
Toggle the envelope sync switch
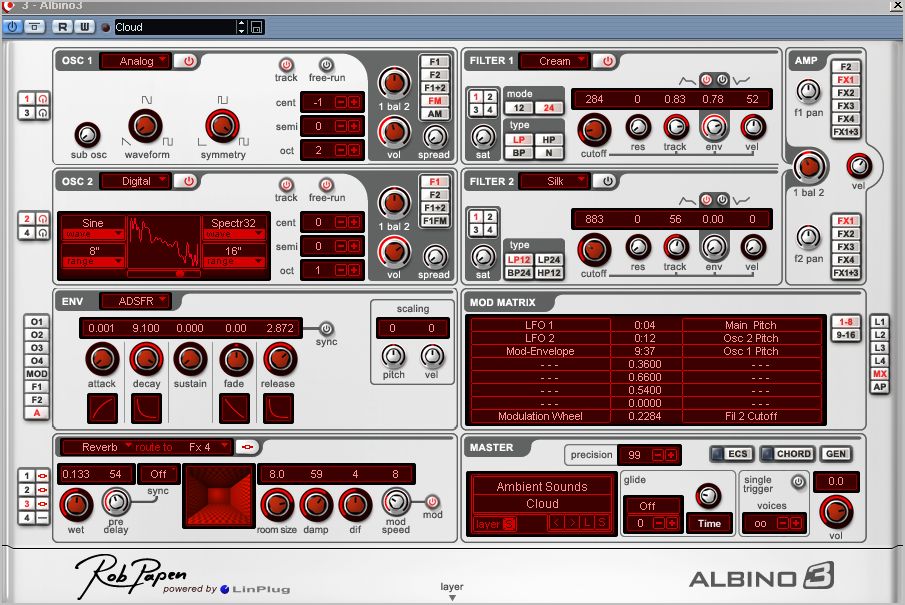click(326, 328)
